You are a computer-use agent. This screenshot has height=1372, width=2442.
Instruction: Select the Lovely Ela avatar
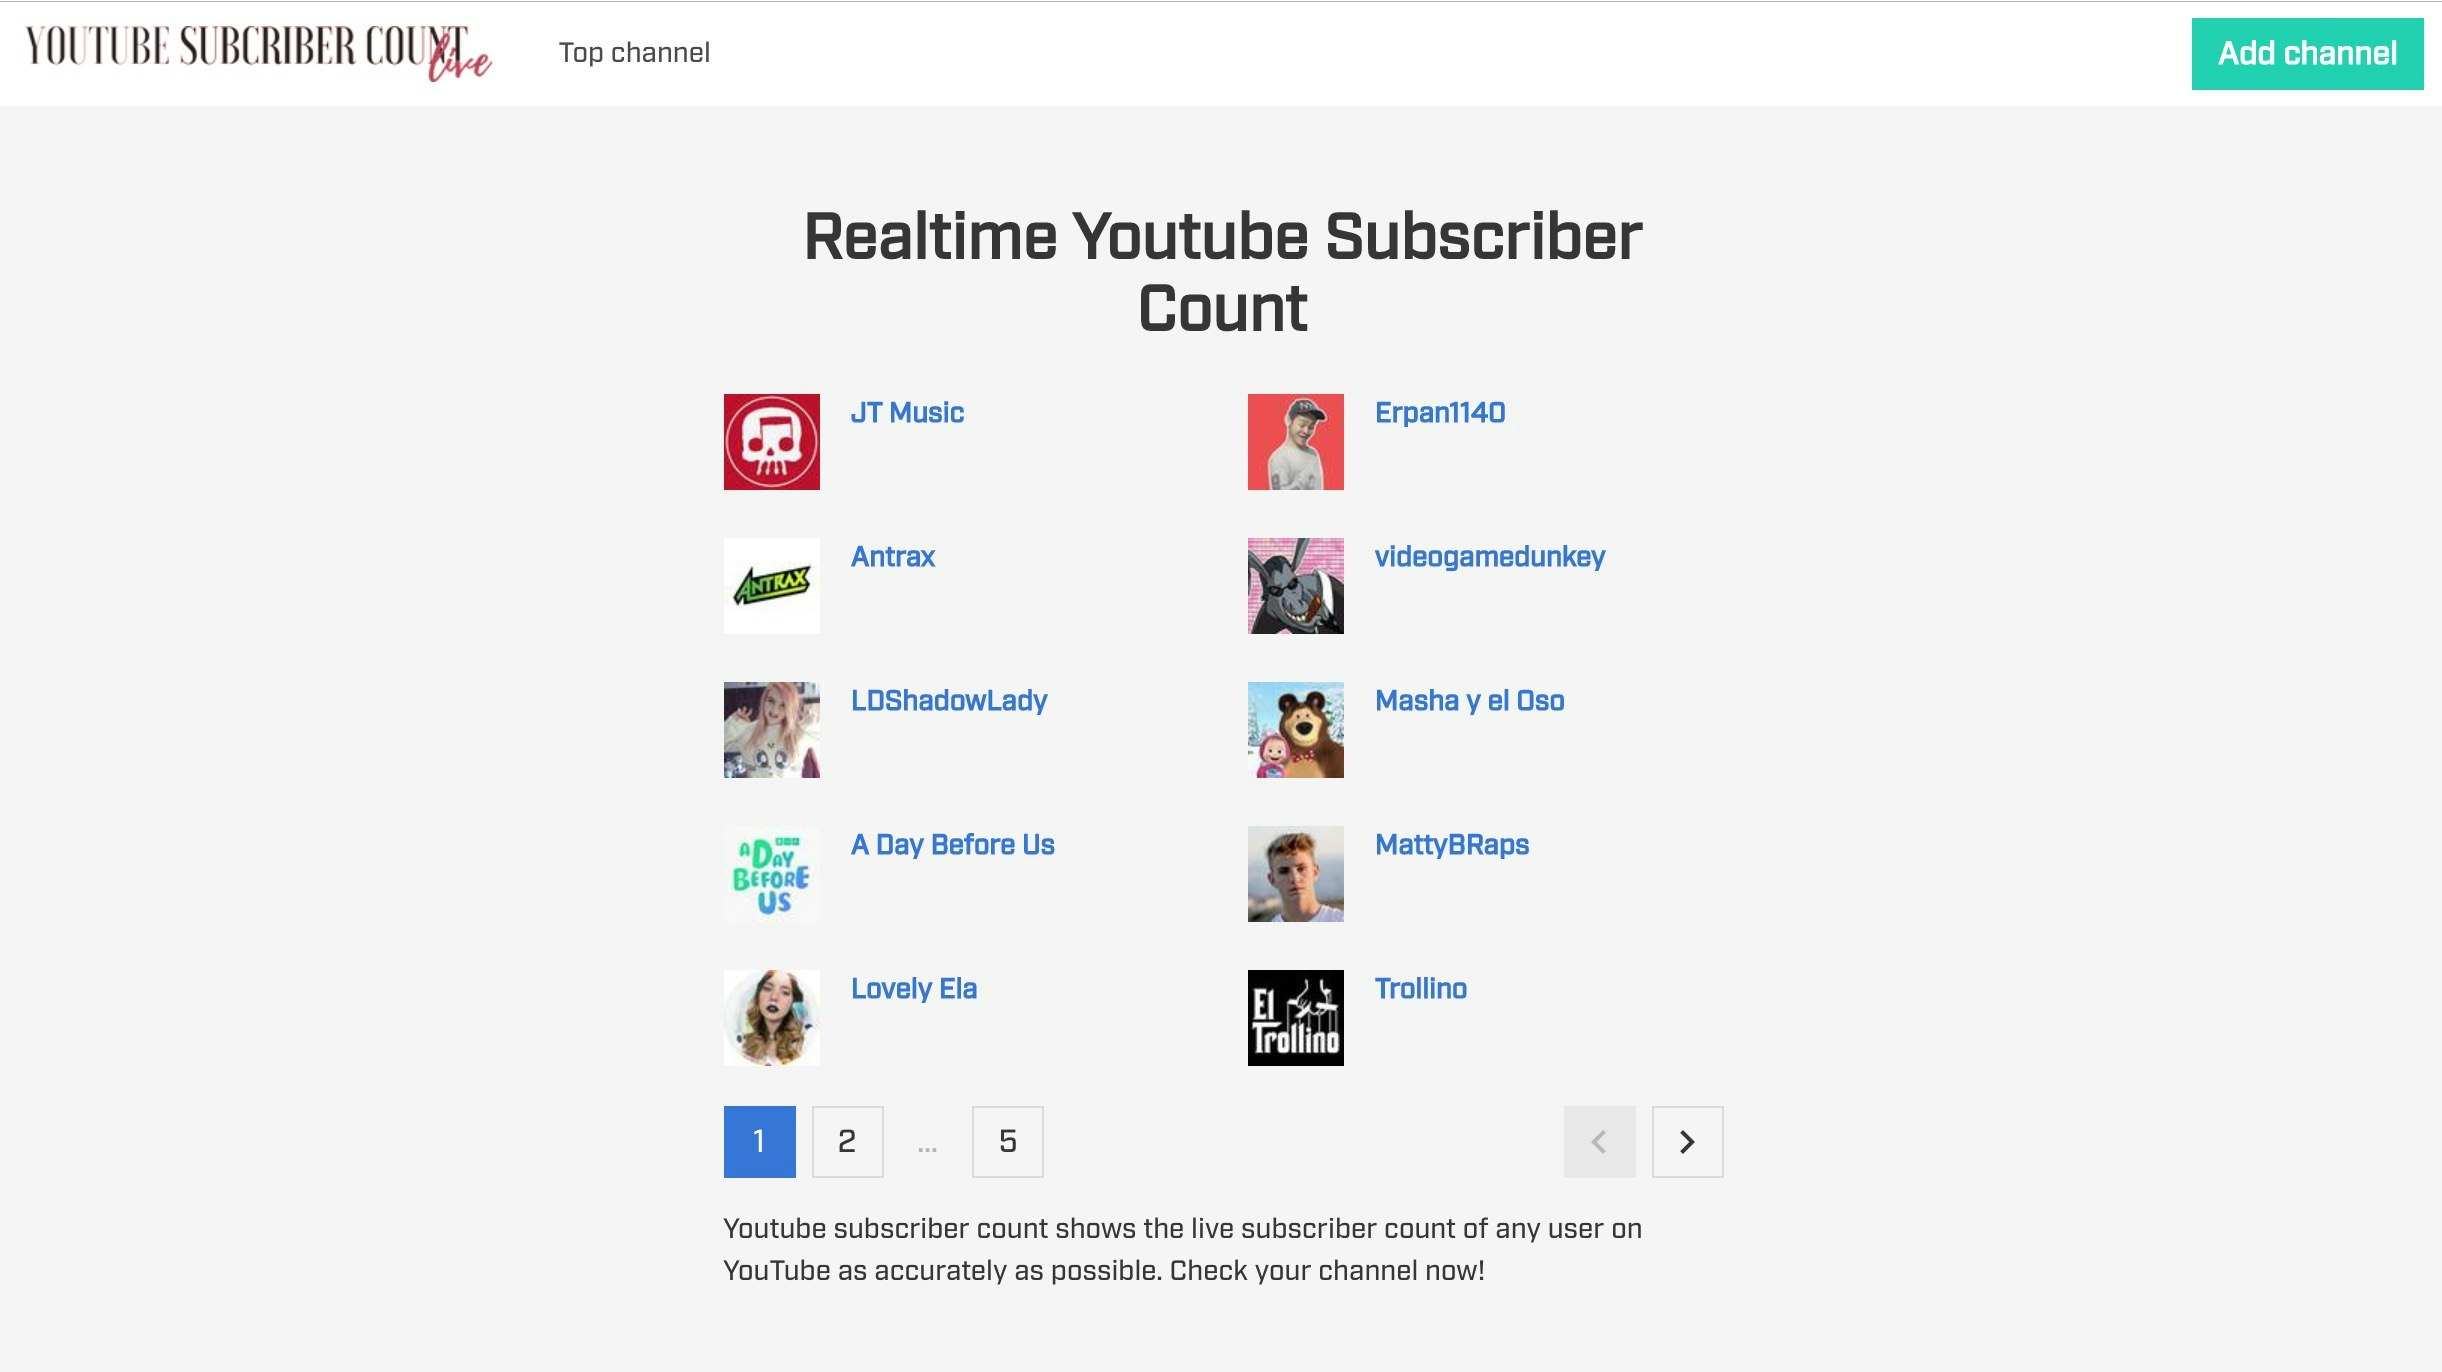770,1017
